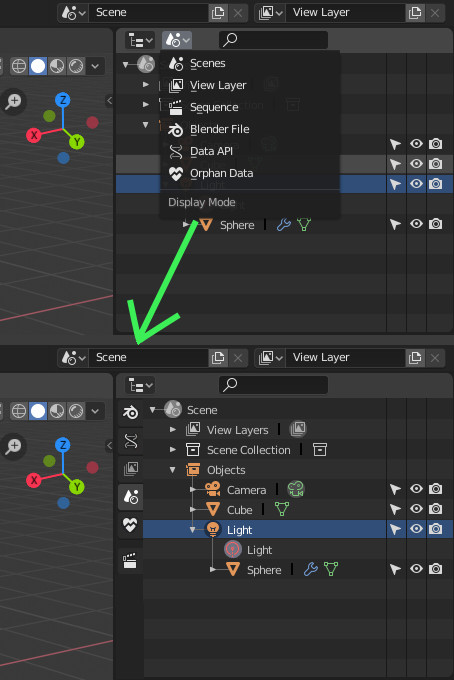The image size is (454, 680).
Task: Click blue Z axis on lower viewport gizmo
Action: (x=63, y=445)
